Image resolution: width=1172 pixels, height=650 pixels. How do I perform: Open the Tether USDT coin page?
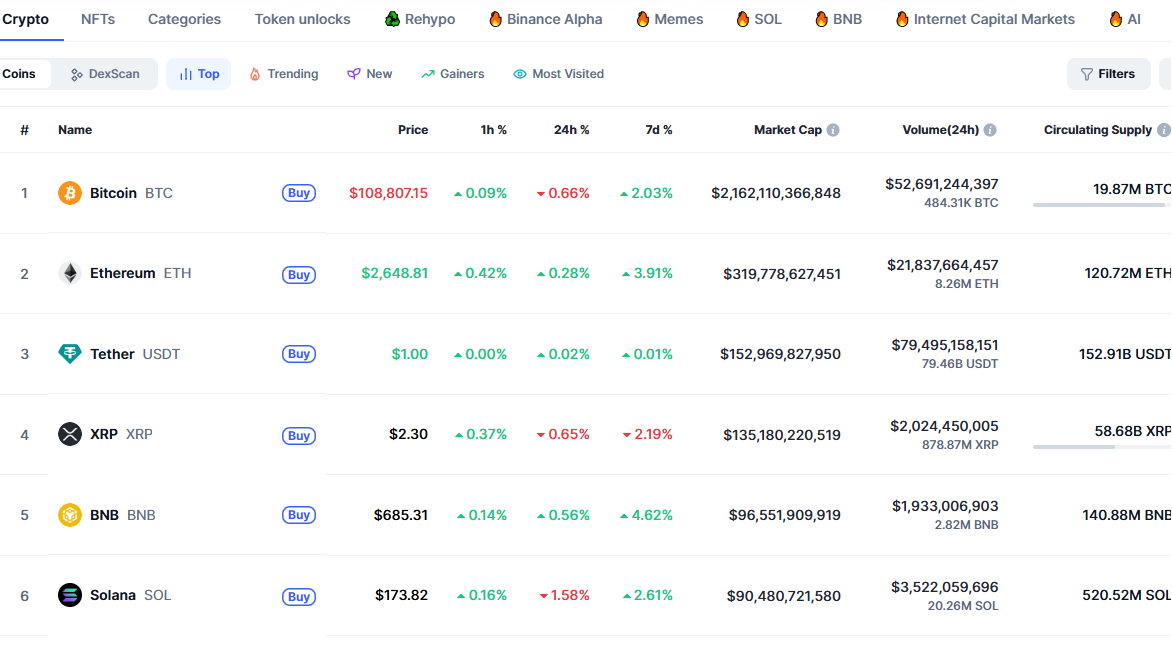point(135,353)
